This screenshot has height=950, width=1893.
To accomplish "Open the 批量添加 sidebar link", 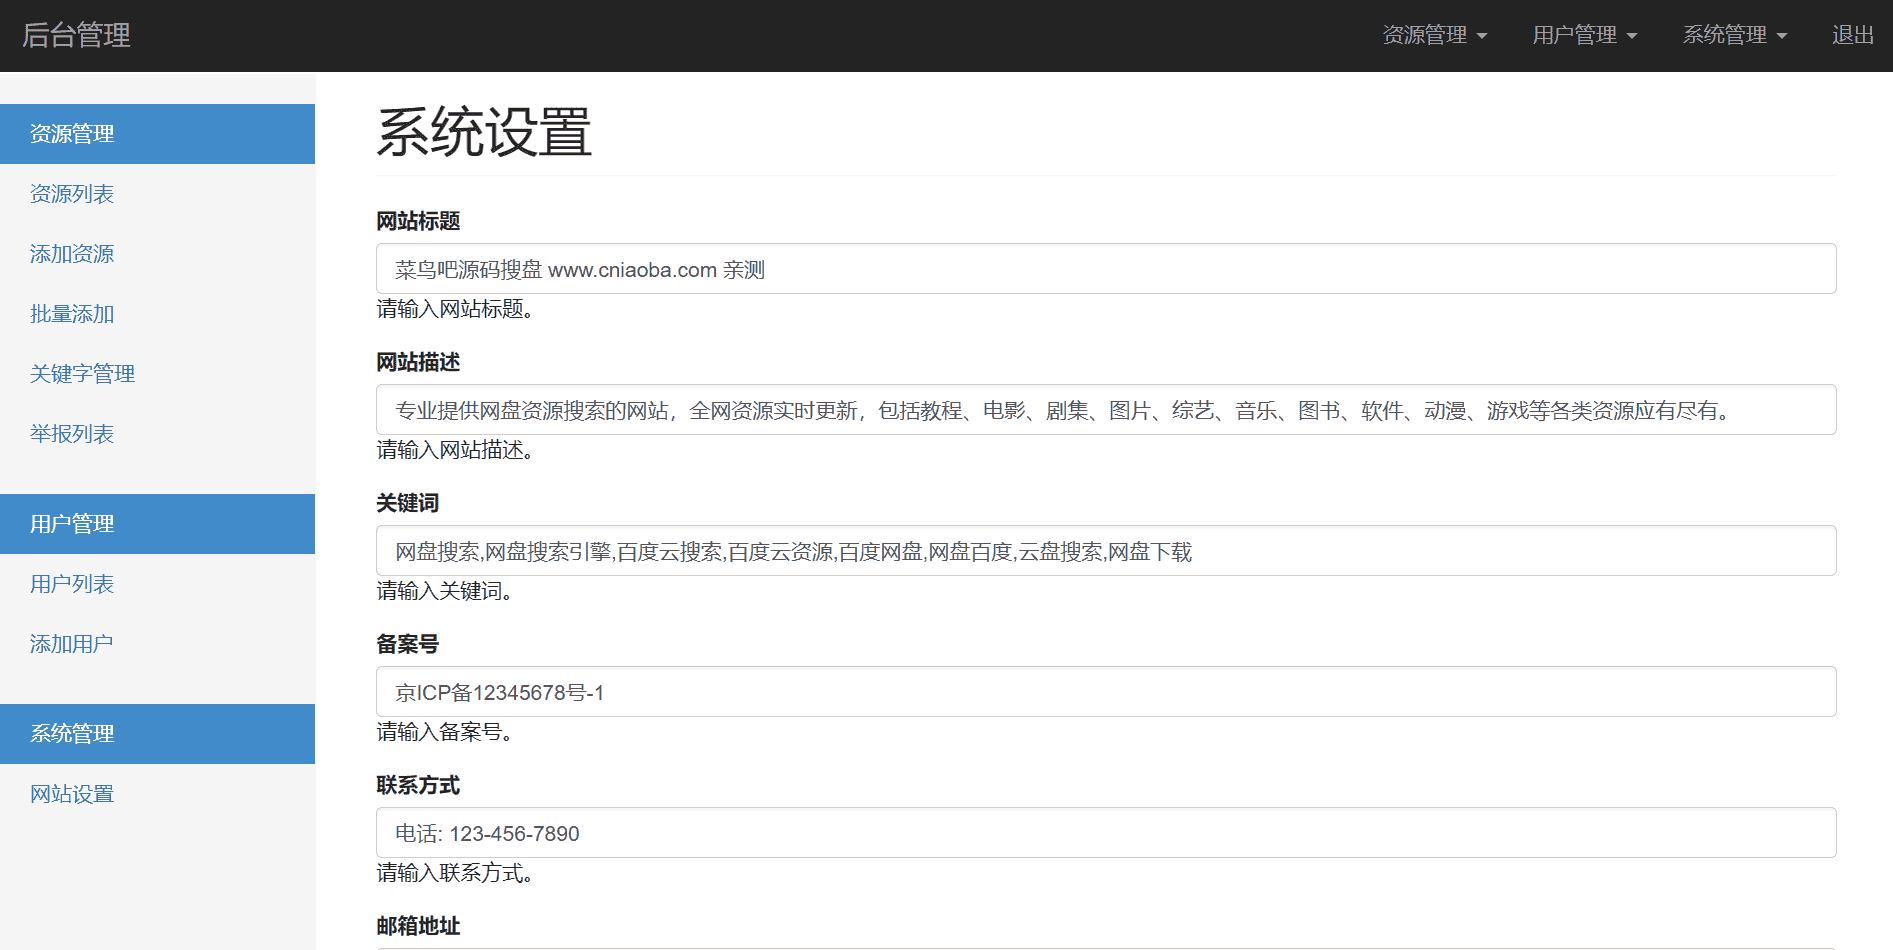I will (72, 314).
